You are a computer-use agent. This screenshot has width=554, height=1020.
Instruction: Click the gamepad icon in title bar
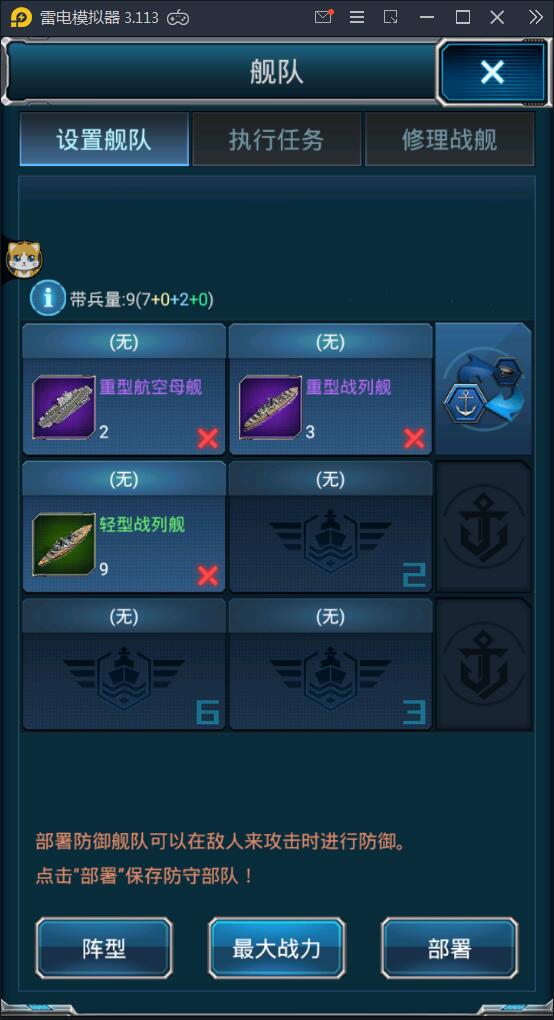[x=178, y=18]
